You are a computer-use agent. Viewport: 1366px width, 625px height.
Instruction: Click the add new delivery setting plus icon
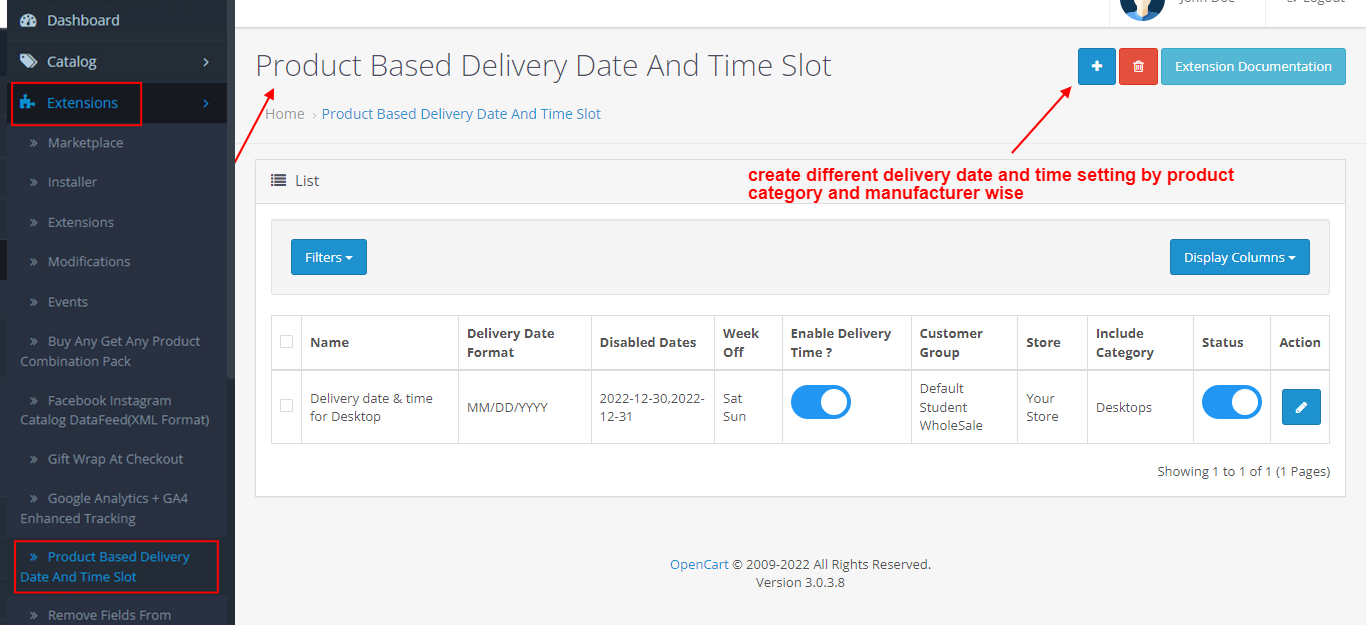tap(1096, 66)
